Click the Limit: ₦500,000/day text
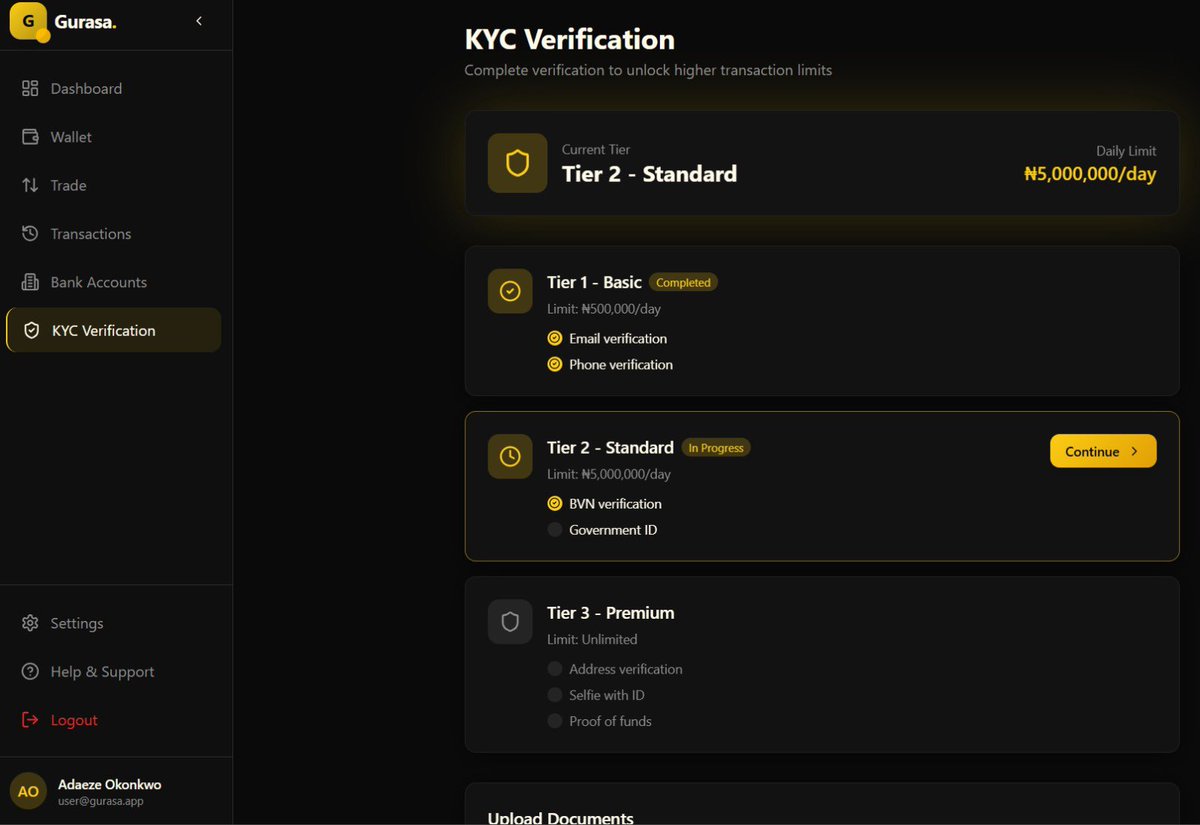Screen dimensions: 1200x825 [604, 309]
